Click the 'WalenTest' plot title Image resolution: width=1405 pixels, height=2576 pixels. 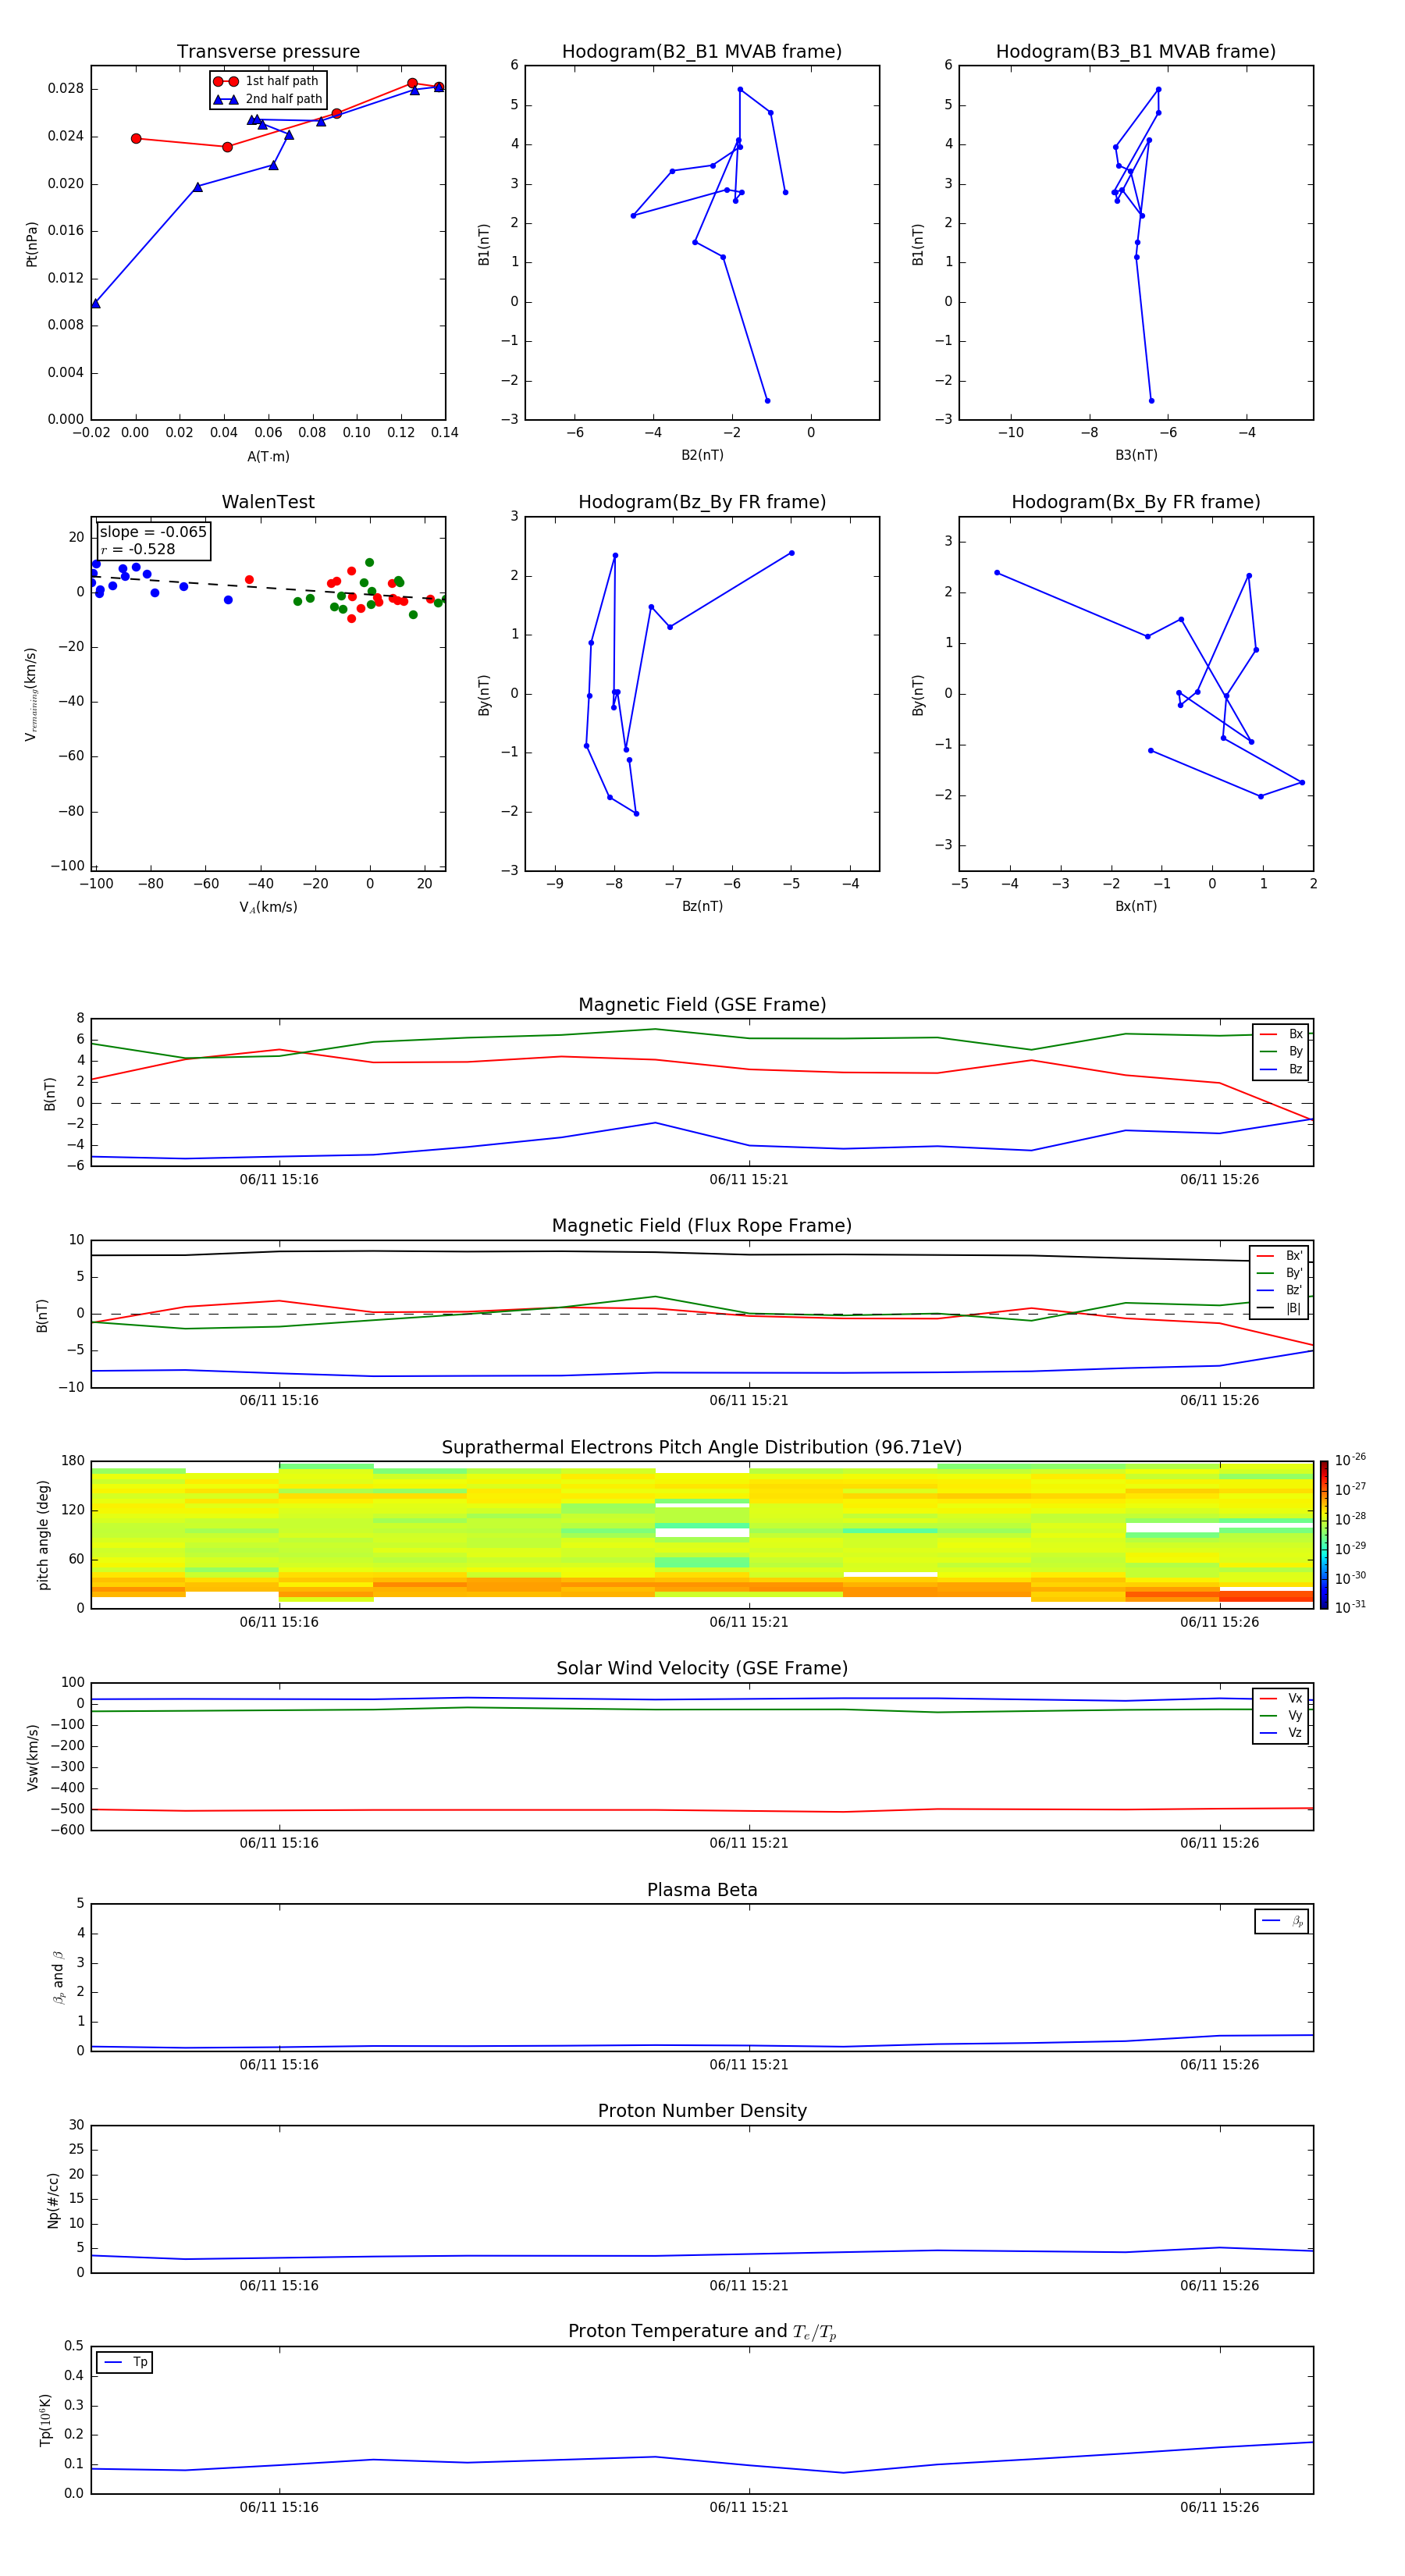pyautogui.click(x=268, y=502)
